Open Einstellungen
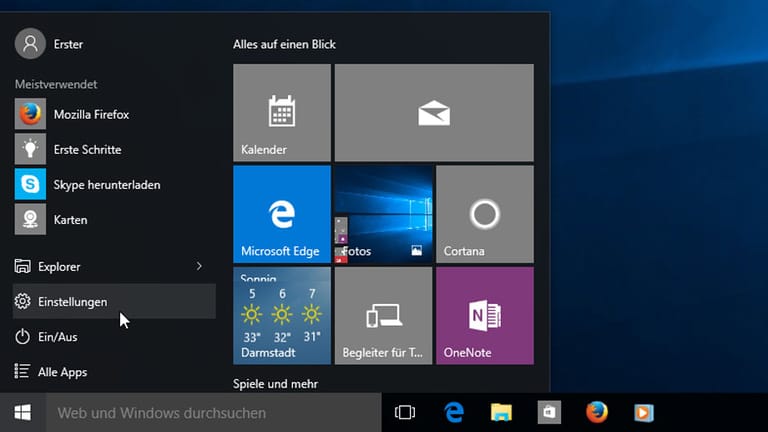This screenshot has width=768, height=432. pyautogui.click(x=115, y=302)
